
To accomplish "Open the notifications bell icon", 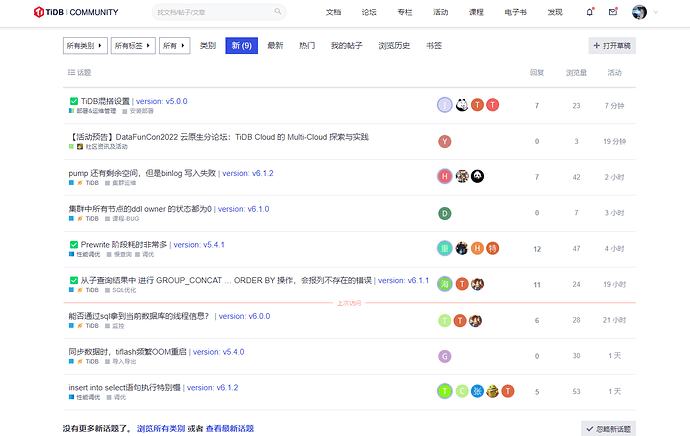I will (x=590, y=12).
